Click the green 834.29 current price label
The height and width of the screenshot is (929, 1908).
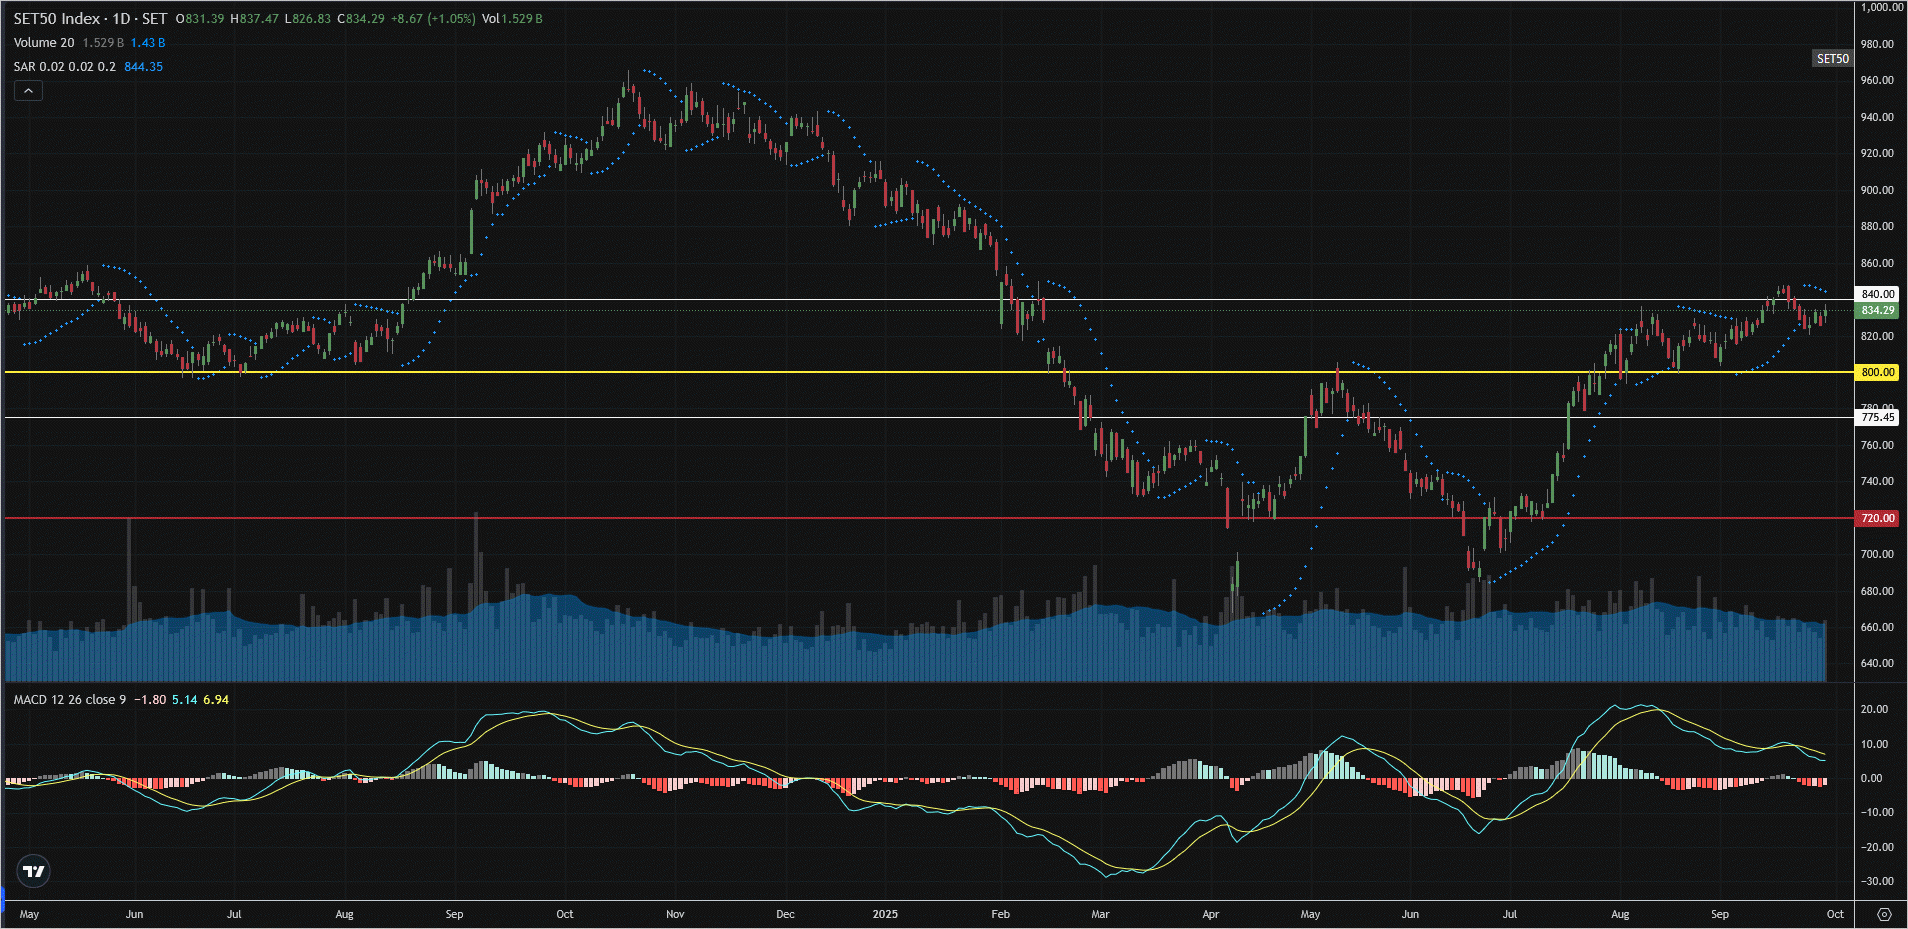pos(1877,310)
